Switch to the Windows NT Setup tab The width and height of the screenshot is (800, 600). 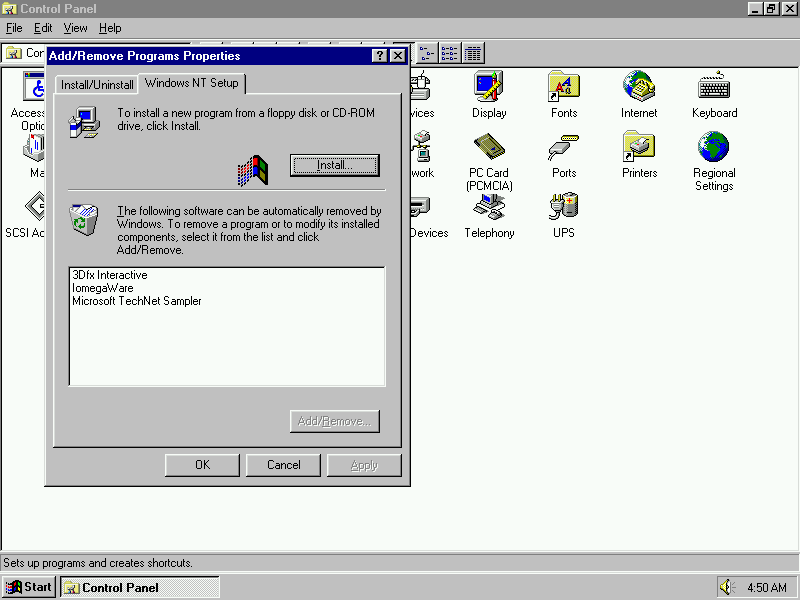pos(191,83)
